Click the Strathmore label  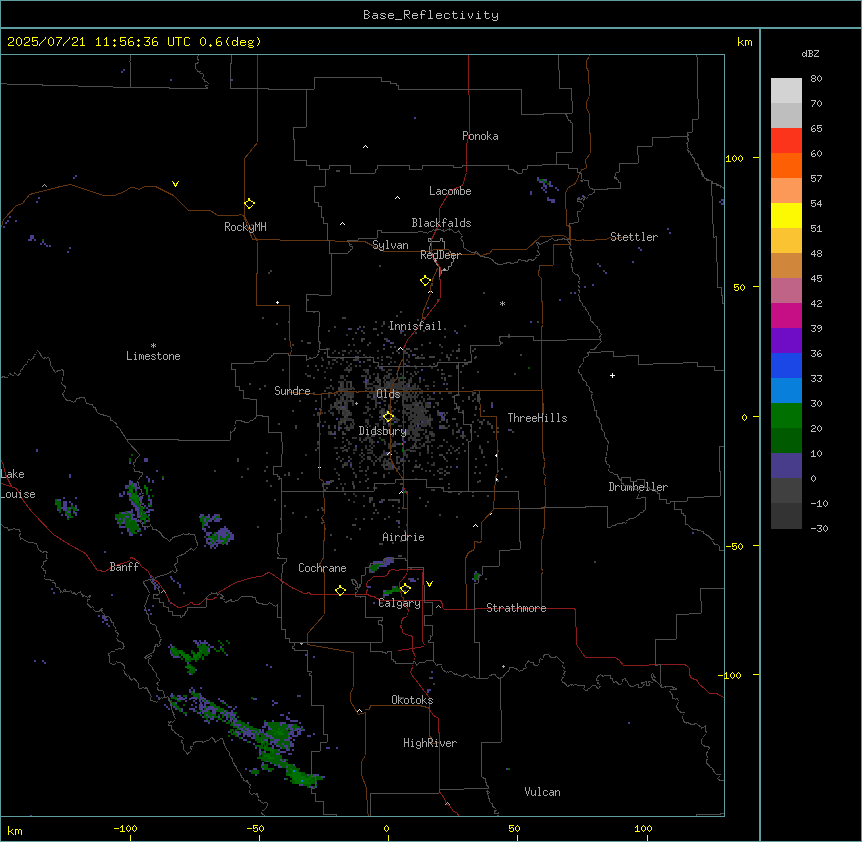[x=516, y=608]
